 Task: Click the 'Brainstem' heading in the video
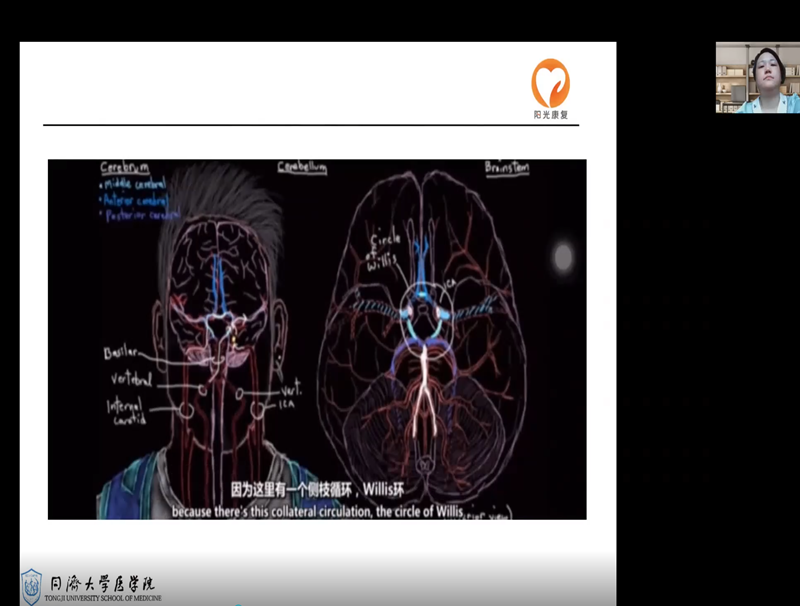507,167
